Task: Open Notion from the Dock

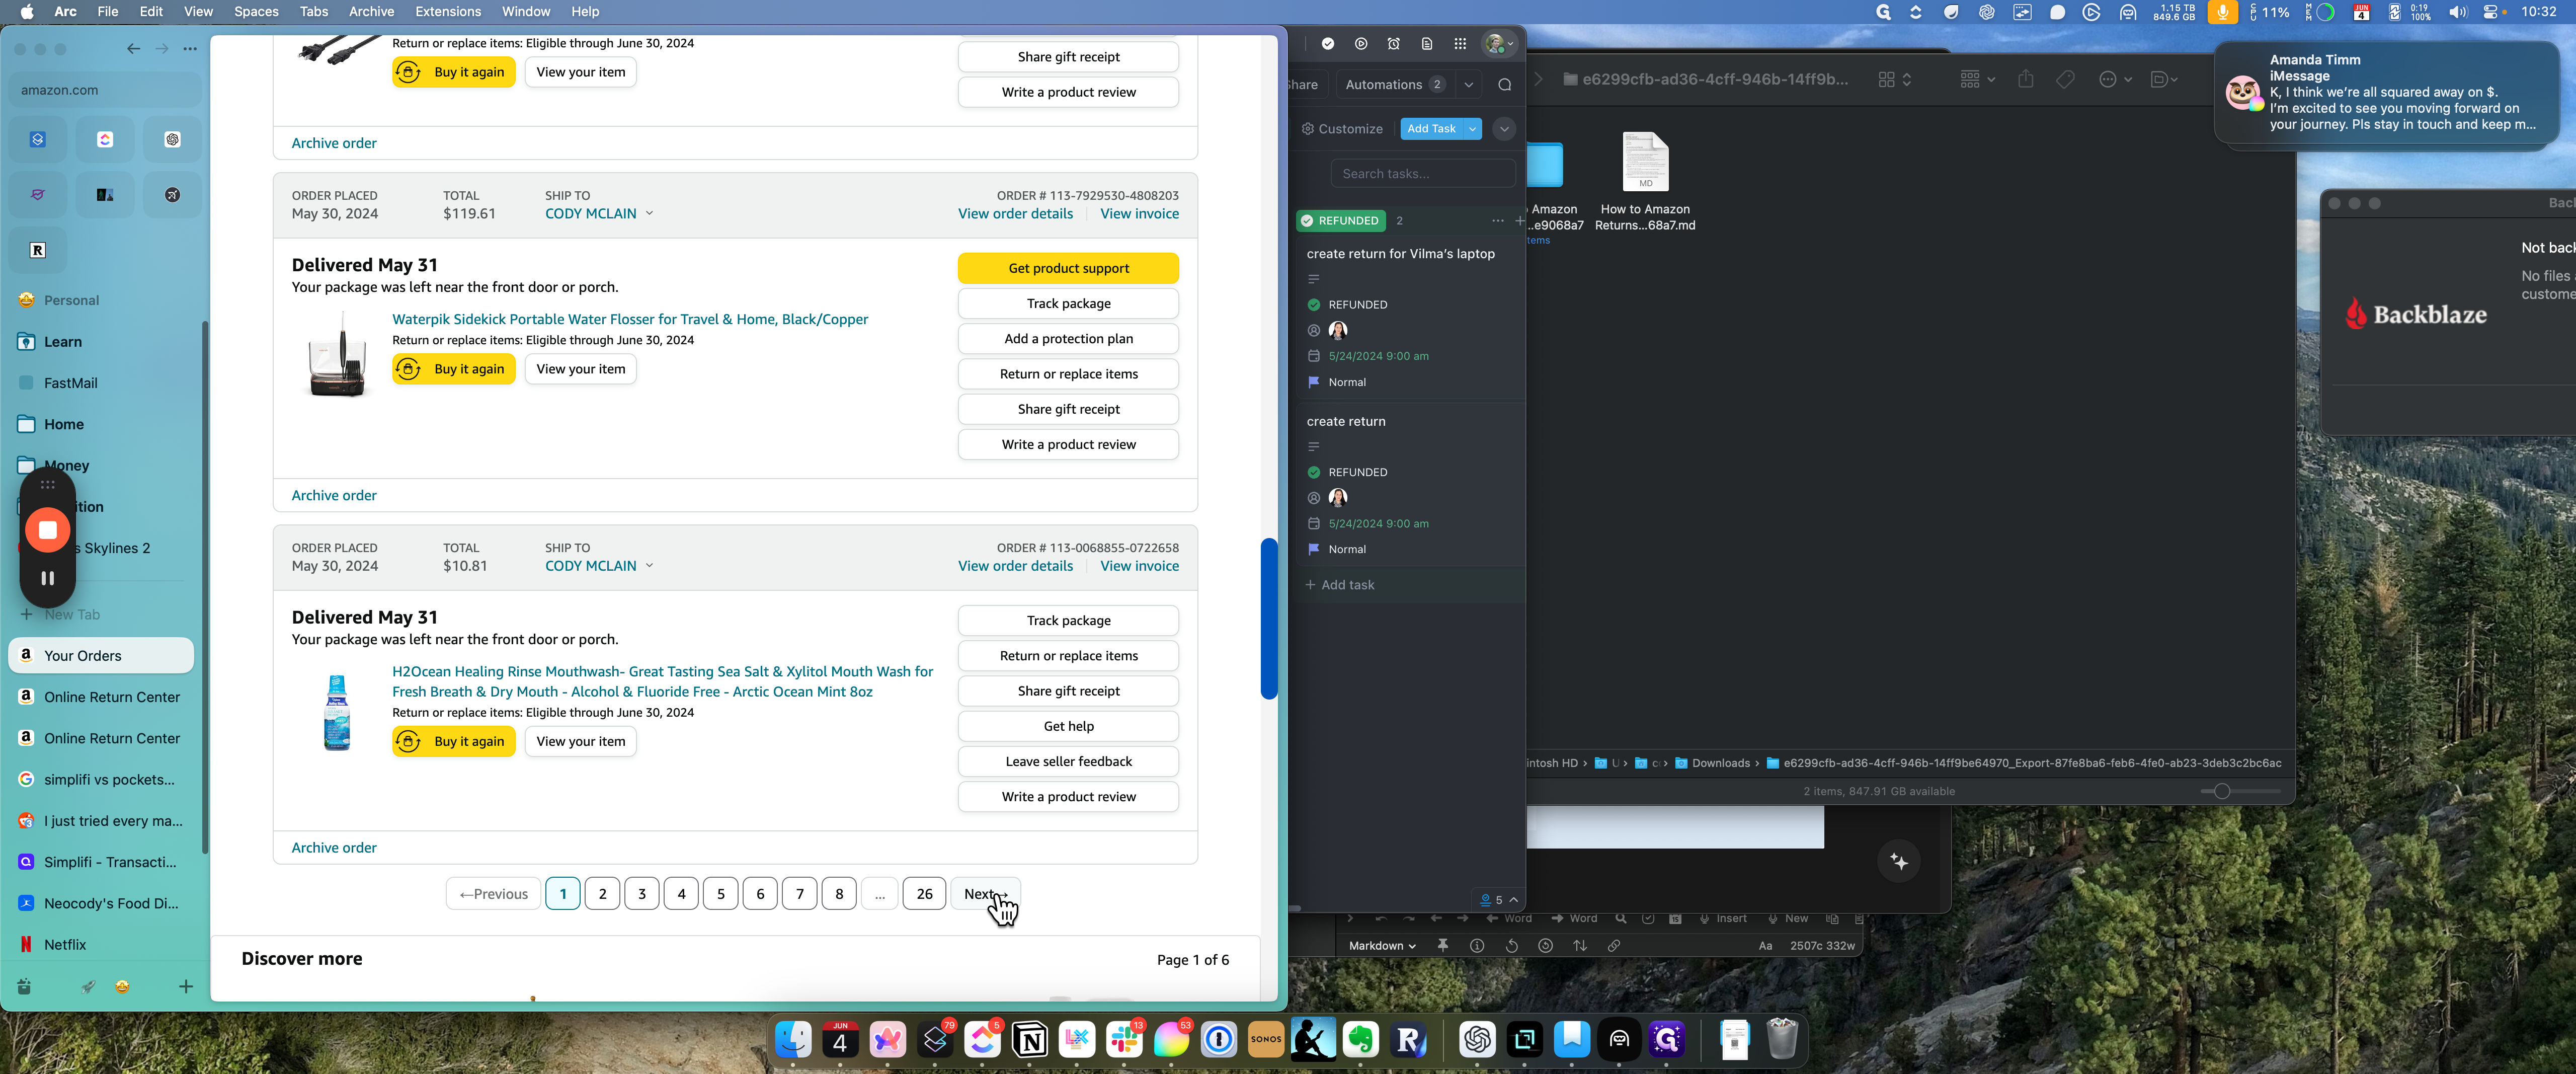Action: pos(1030,1040)
